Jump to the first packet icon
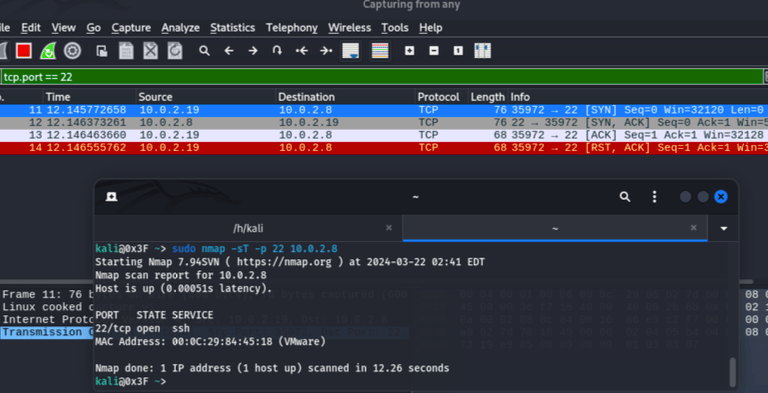 coord(302,51)
